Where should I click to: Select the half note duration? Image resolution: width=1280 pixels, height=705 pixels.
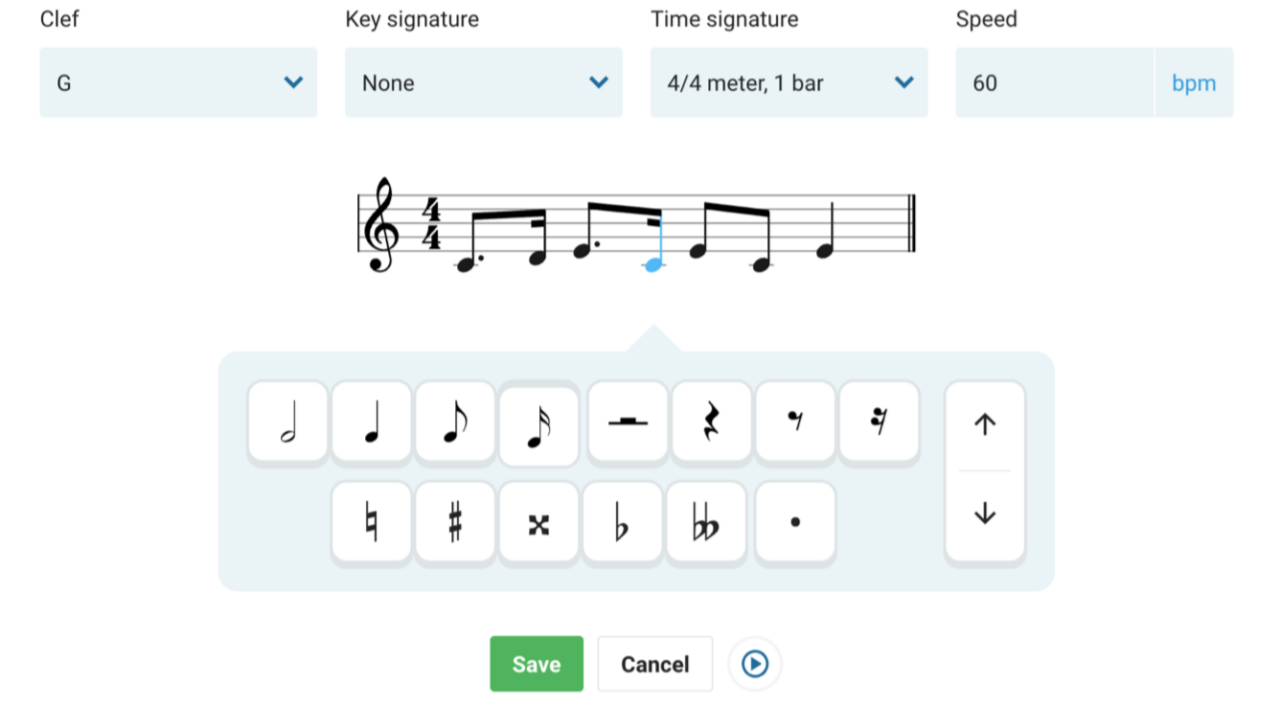tap(288, 422)
